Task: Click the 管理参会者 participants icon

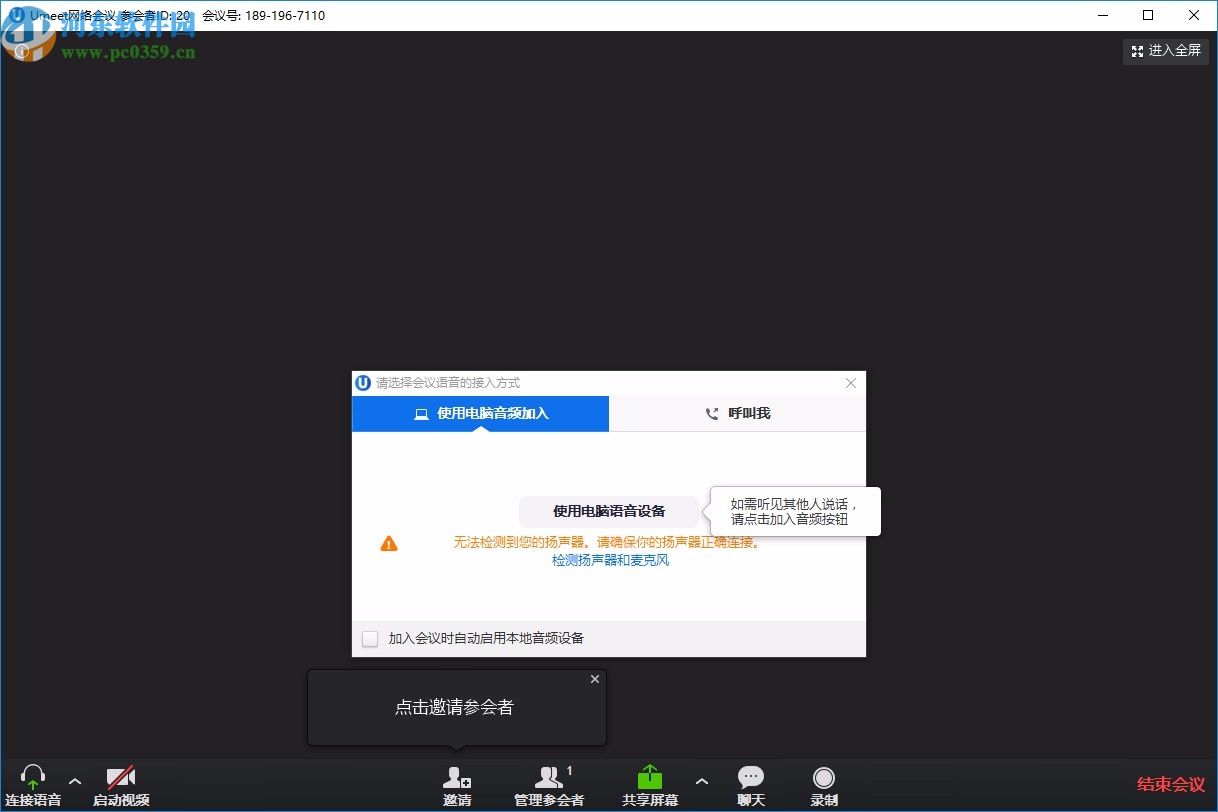Action: point(549,777)
